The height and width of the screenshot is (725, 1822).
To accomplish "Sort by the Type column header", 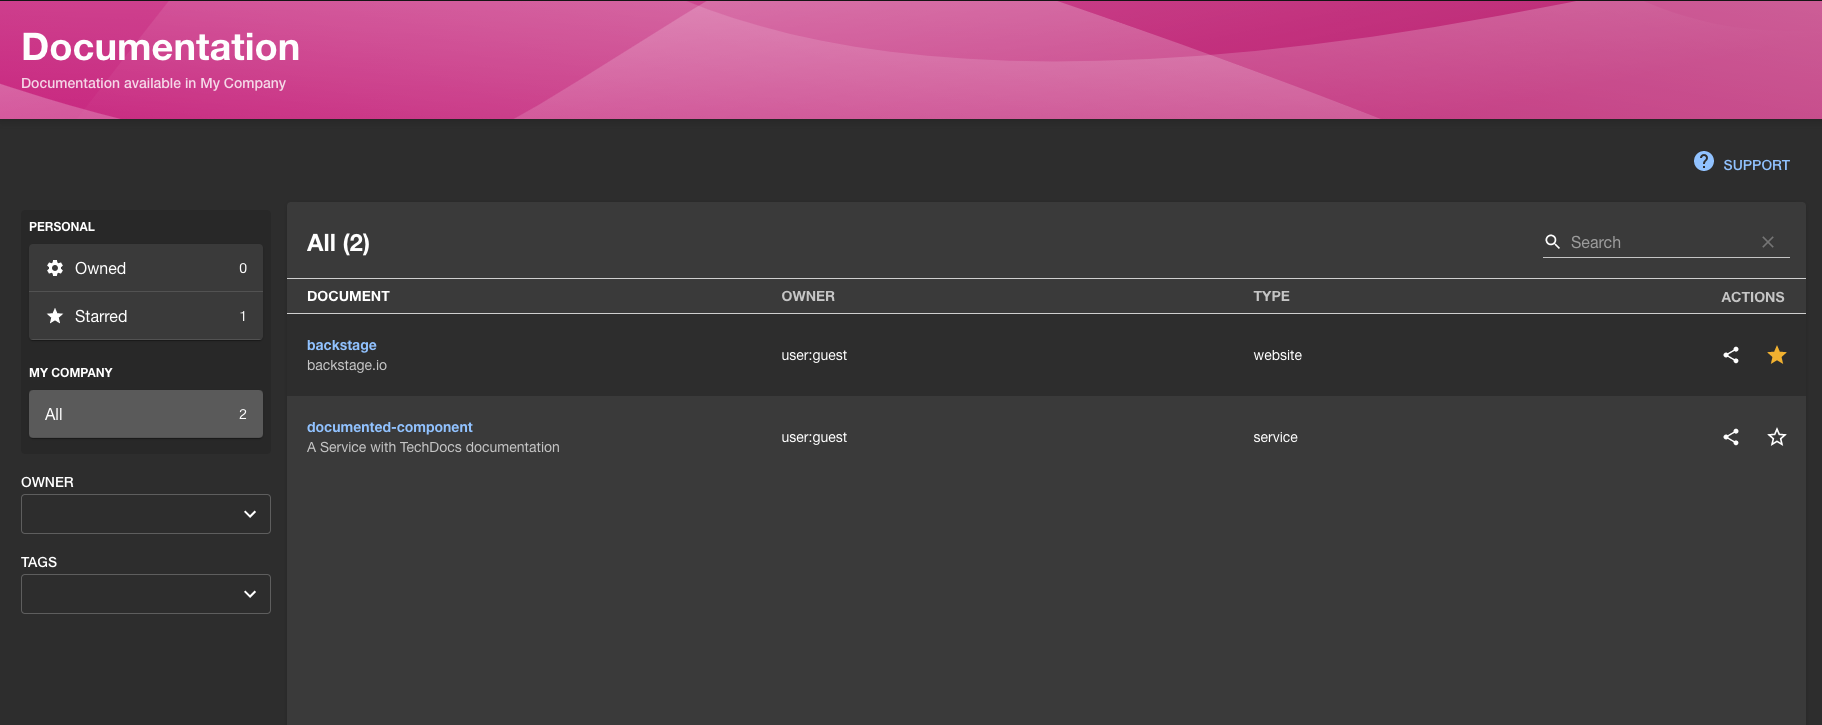I will coord(1271,296).
